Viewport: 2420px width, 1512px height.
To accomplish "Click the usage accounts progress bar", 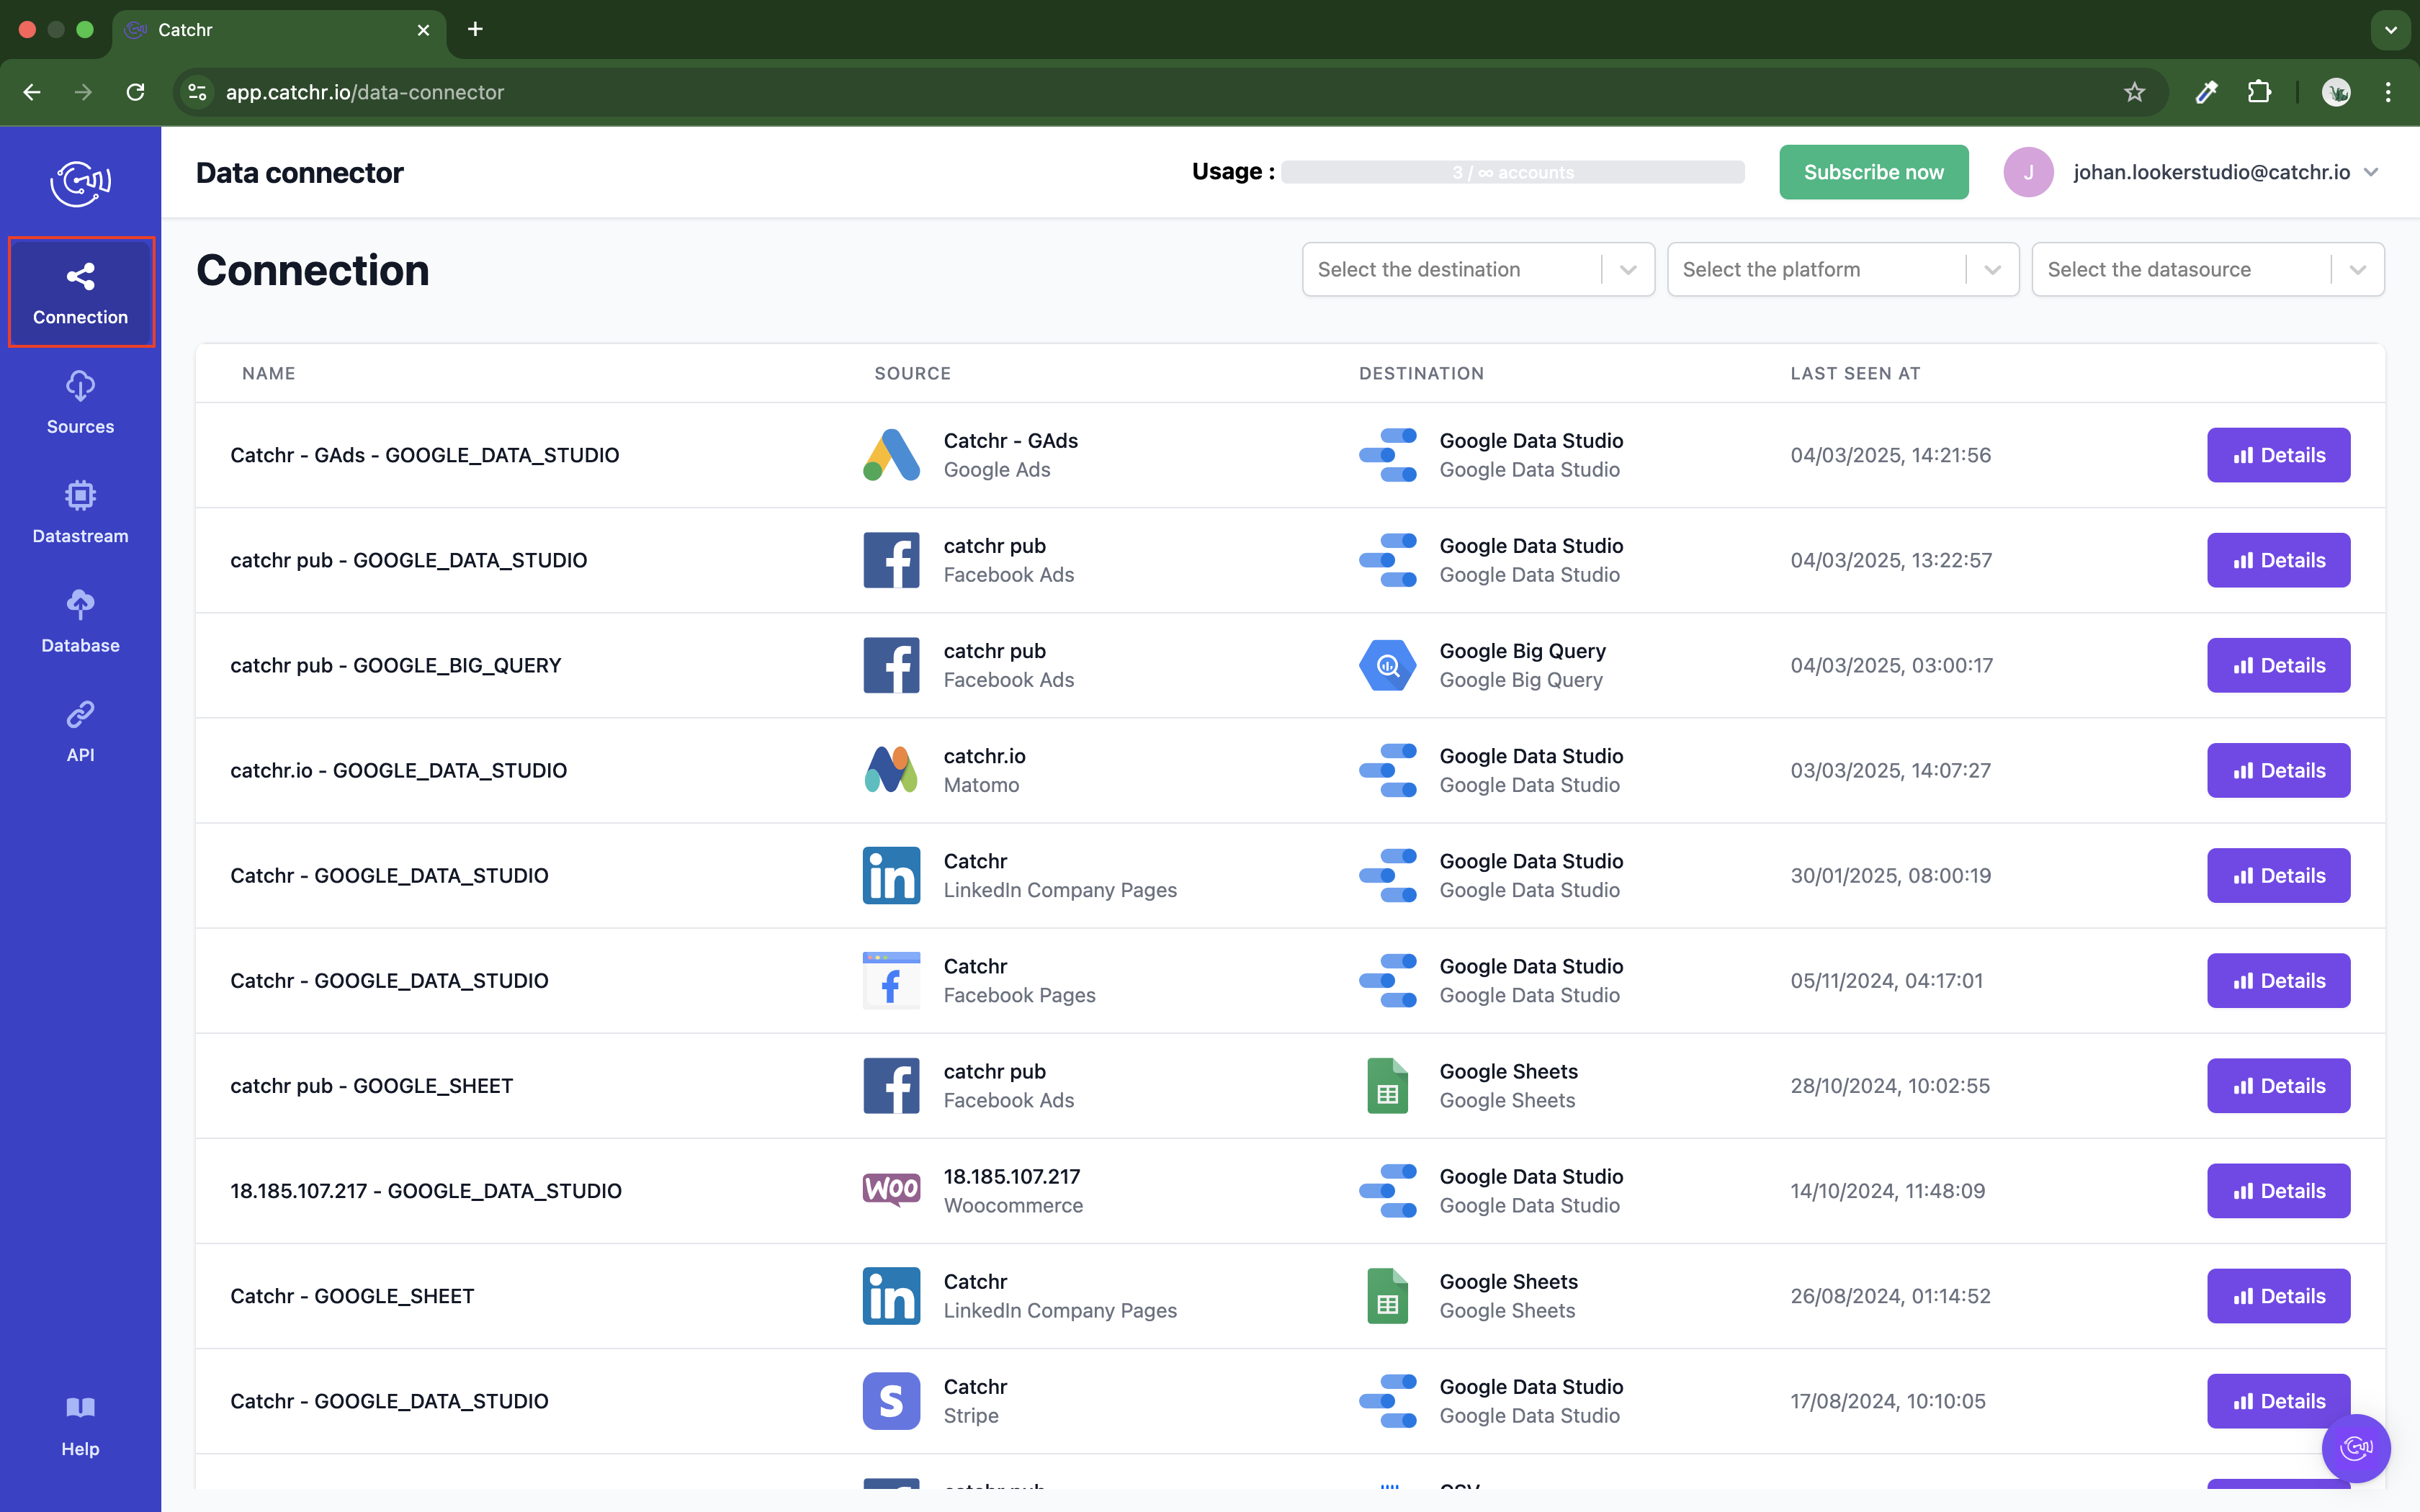I will [x=1513, y=172].
